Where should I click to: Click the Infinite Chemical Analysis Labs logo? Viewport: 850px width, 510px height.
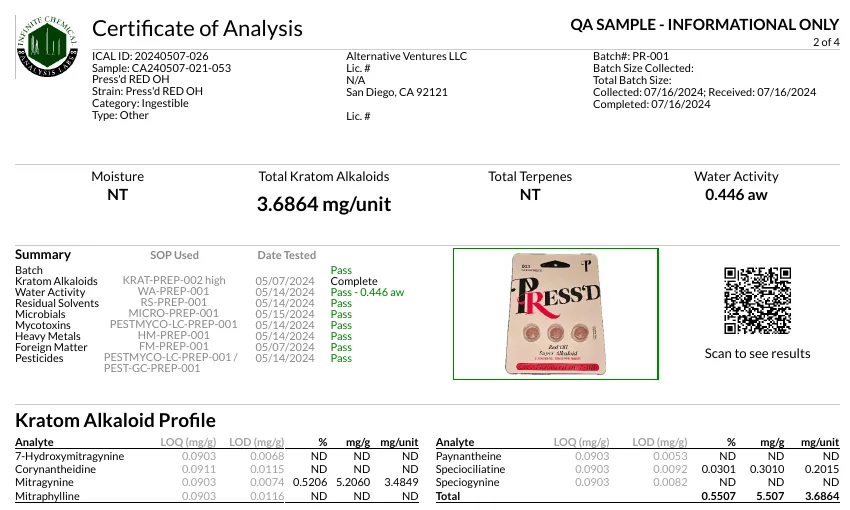click(47, 47)
